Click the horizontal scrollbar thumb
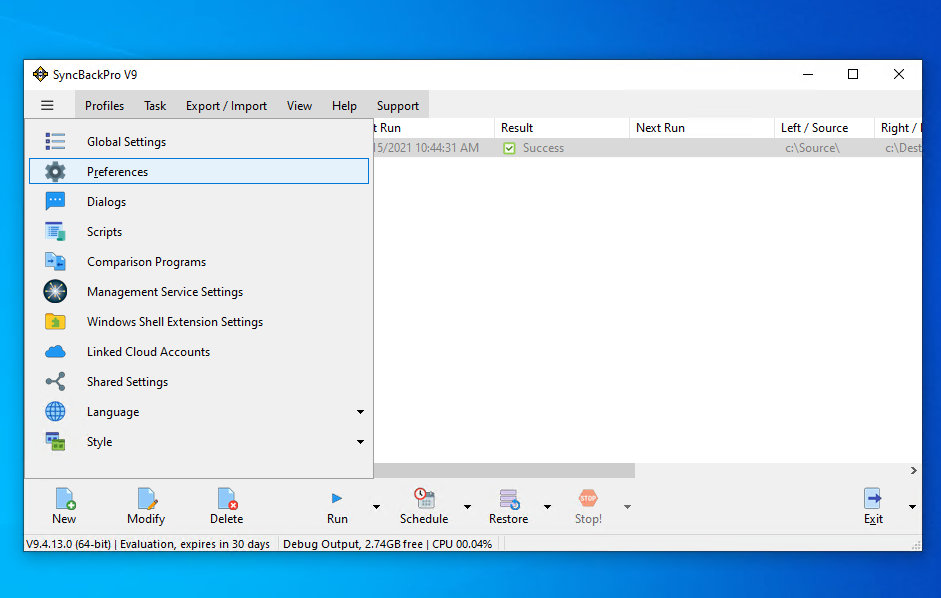 [x=504, y=471]
